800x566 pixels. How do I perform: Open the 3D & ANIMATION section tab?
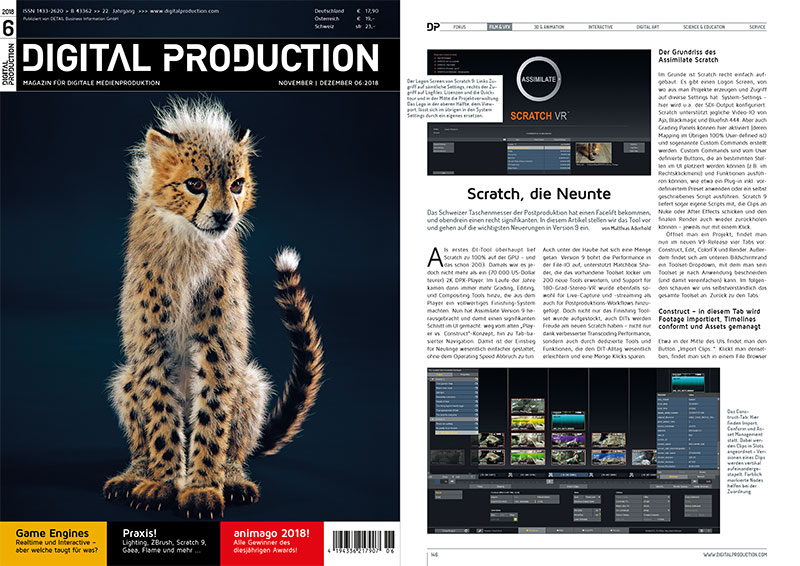(x=548, y=27)
